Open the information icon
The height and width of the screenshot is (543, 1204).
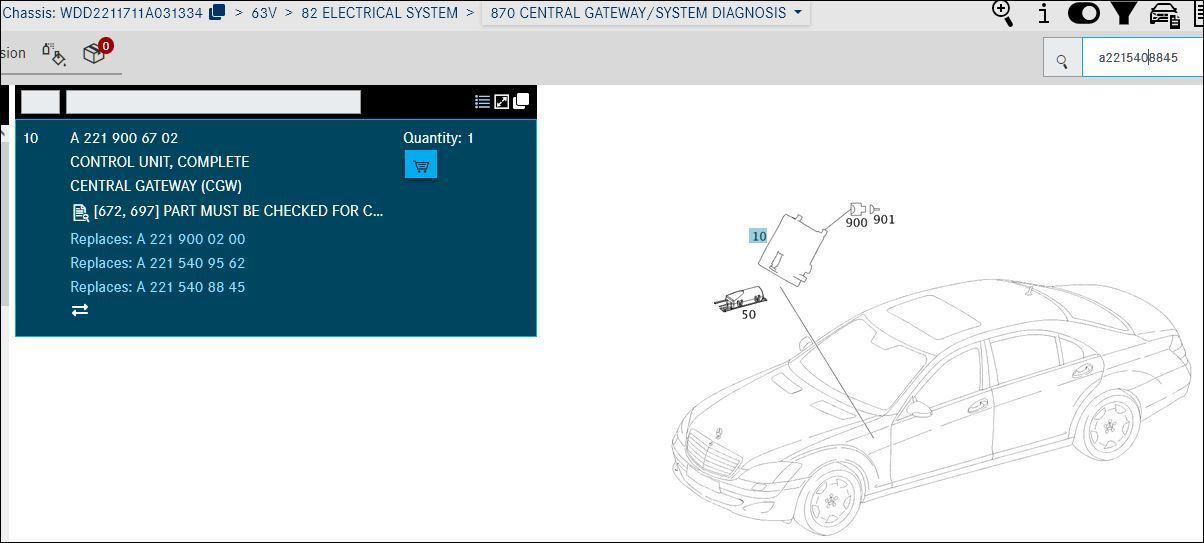click(x=1043, y=13)
